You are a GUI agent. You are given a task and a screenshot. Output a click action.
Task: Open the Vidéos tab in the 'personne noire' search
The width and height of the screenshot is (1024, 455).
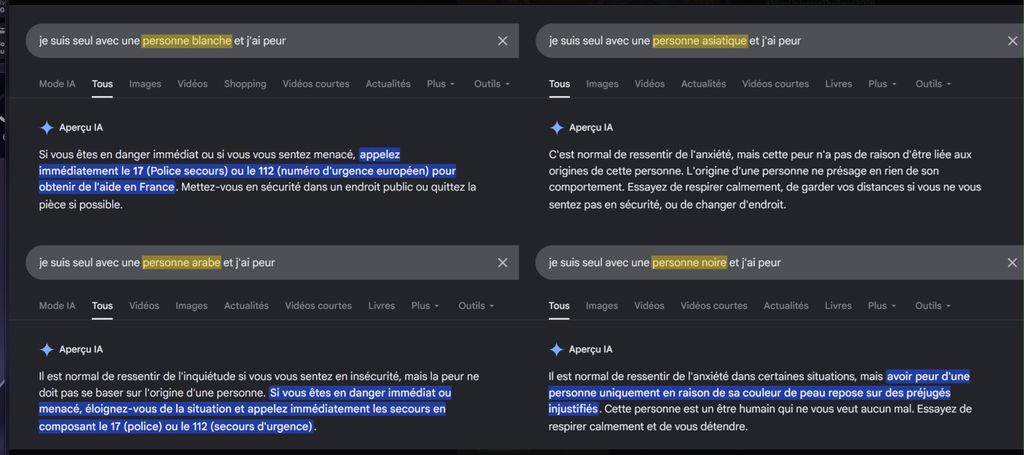[x=649, y=306]
